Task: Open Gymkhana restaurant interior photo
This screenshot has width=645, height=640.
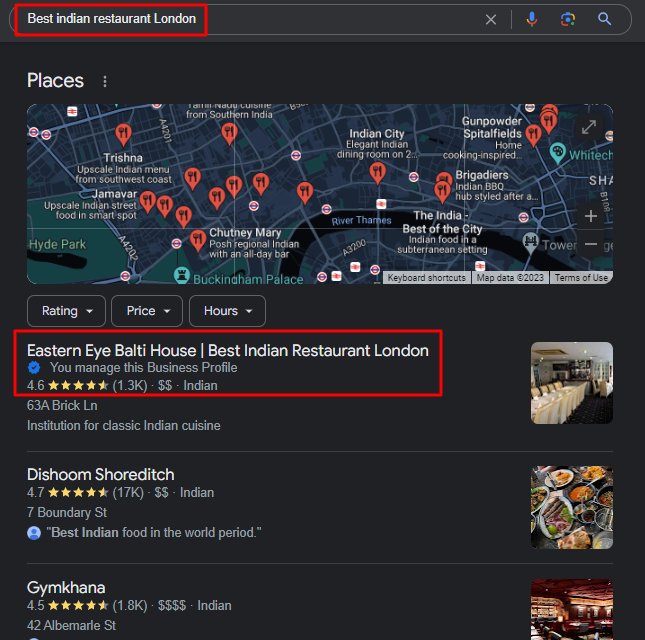Action: click(x=572, y=610)
